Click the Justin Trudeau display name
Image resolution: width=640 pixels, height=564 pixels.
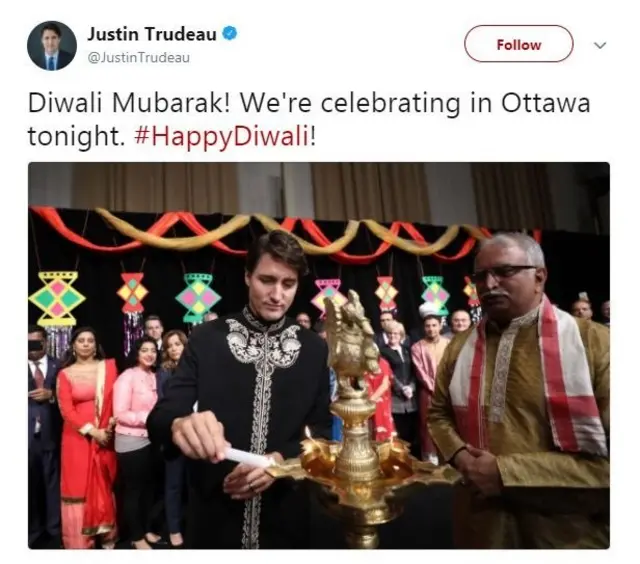click(152, 34)
